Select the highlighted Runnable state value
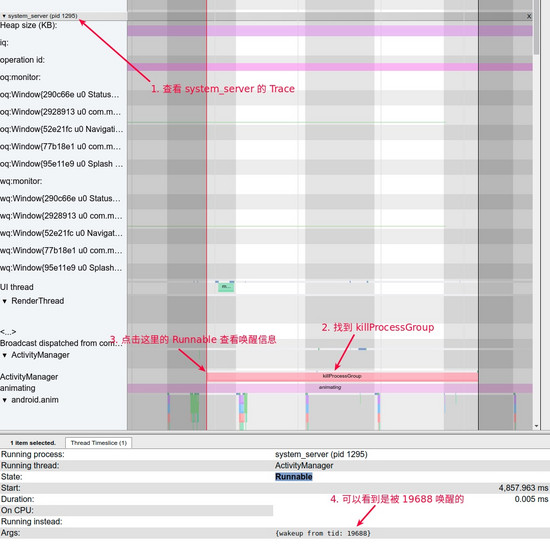The height and width of the screenshot is (557, 550). pos(293,477)
